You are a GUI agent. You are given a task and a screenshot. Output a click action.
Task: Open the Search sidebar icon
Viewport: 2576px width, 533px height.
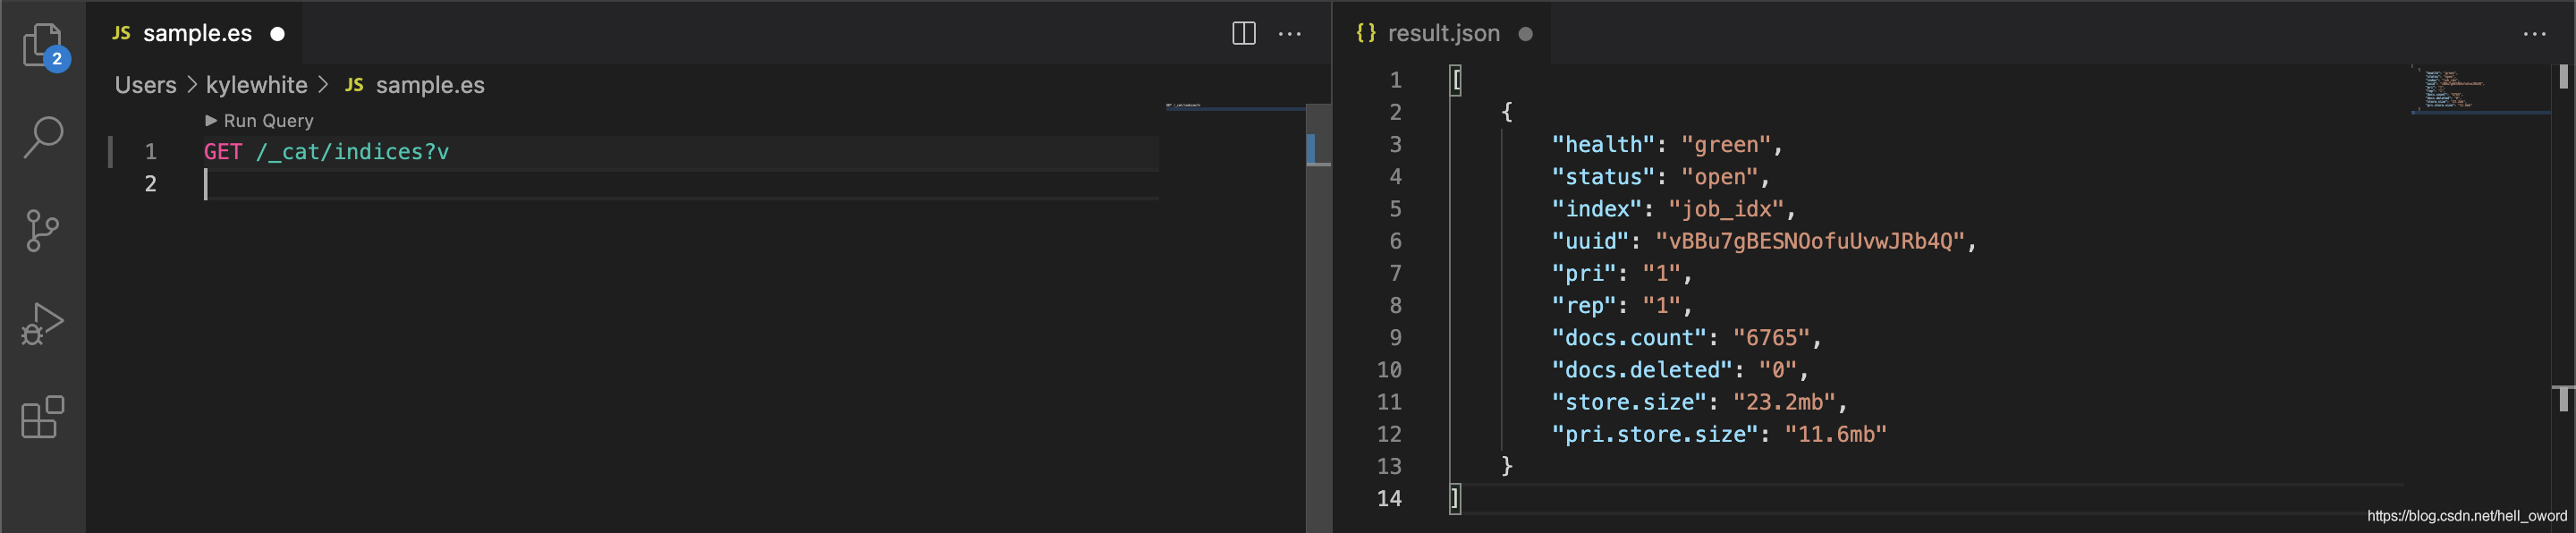pyautogui.click(x=43, y=137)
